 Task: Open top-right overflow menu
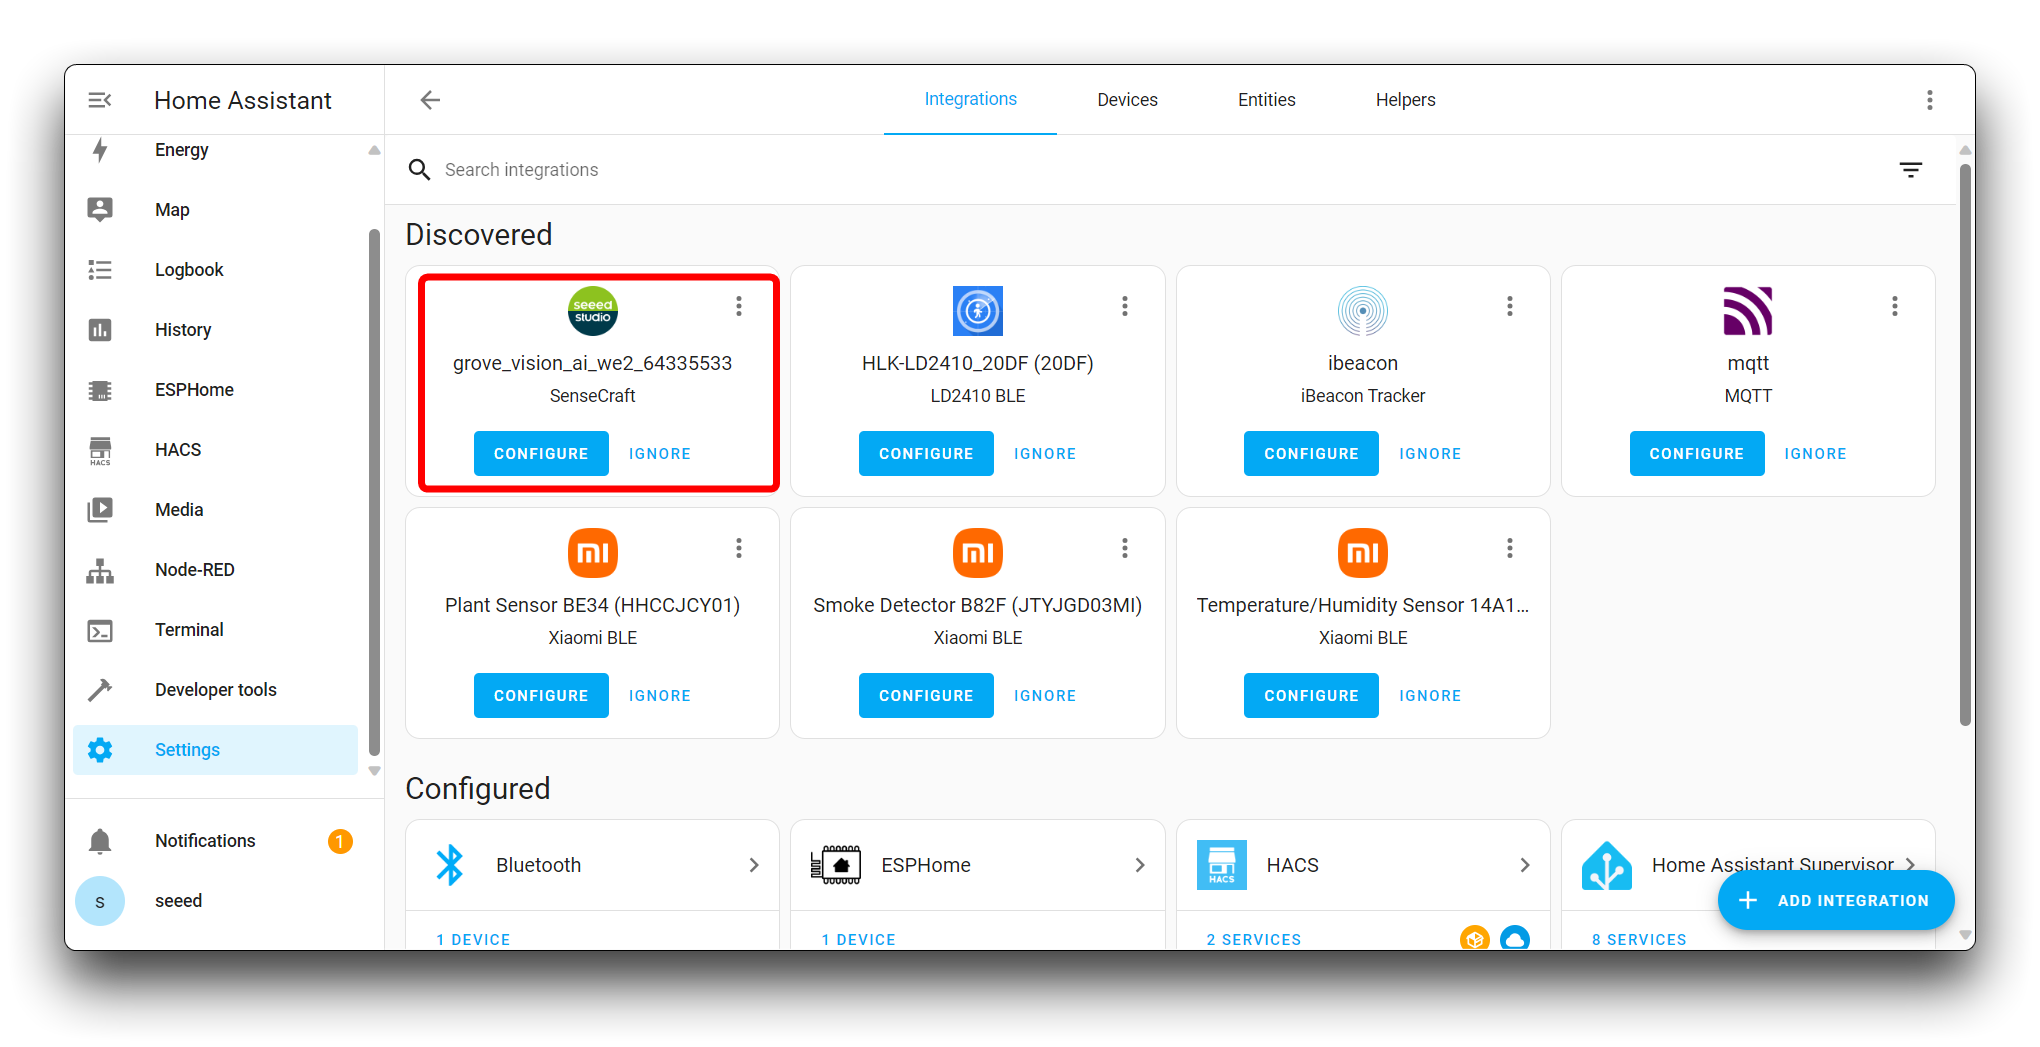1930,100
